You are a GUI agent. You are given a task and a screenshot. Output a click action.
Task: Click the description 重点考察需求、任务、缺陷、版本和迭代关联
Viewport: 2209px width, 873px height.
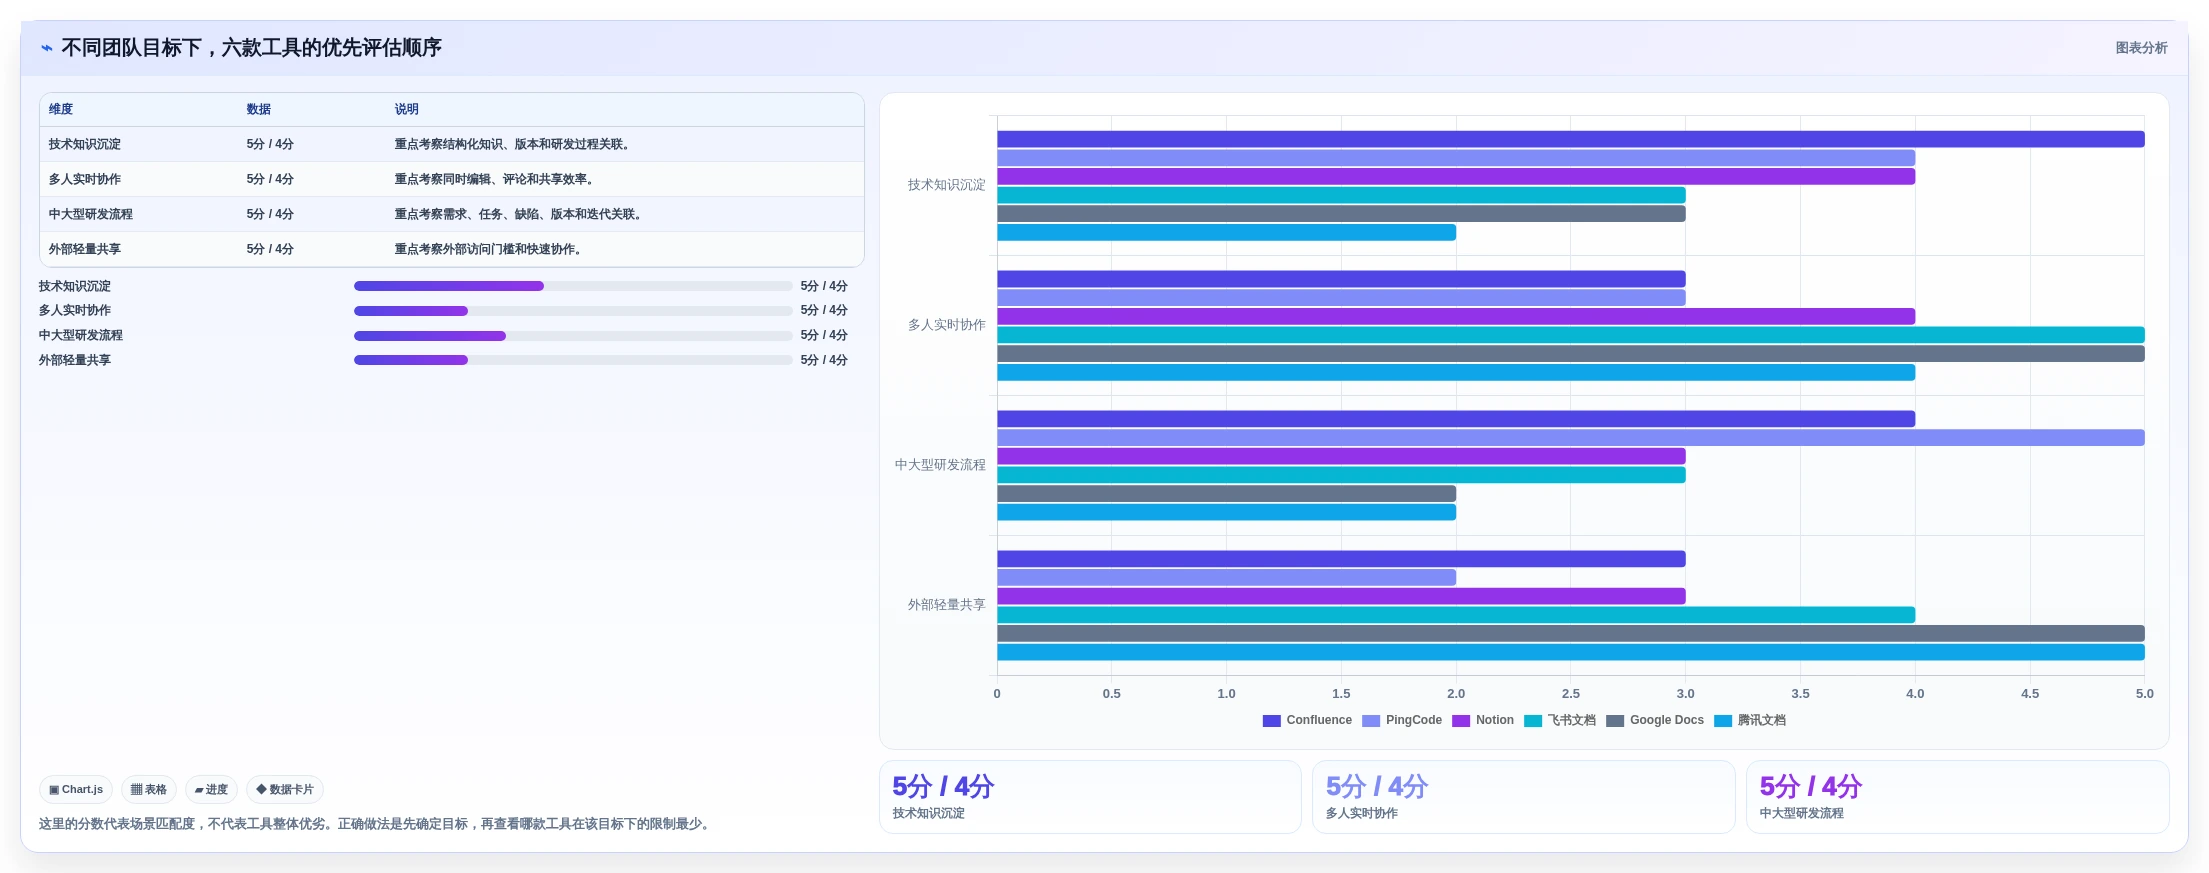[x=519, y=214]
